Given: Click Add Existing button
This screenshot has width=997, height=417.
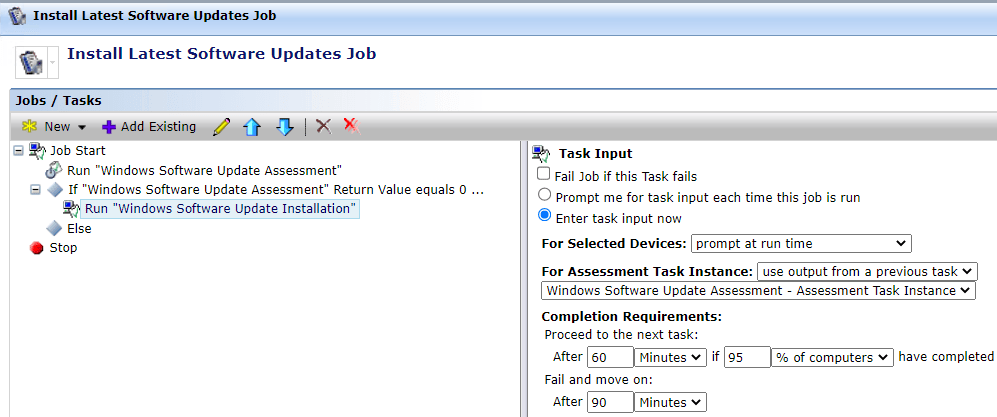Looking at the screenshot, I should coord(149,127).
